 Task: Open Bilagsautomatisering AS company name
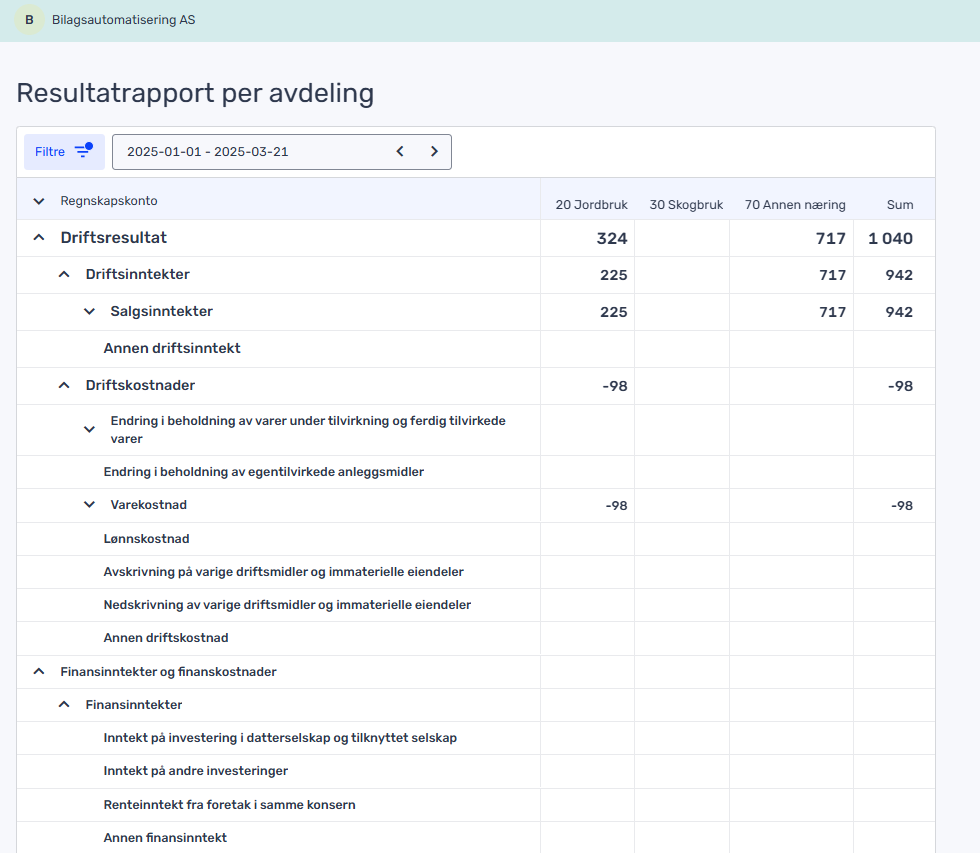tap(123, 20)
